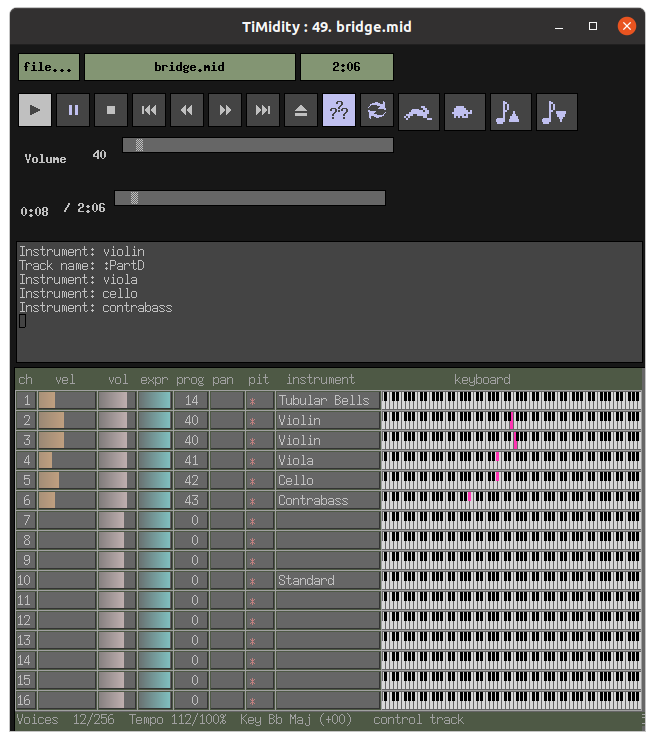Viewport: 655px width, 741px height.
Task: Click the Tempo 112/100% status text
Action: coord(178,720)
